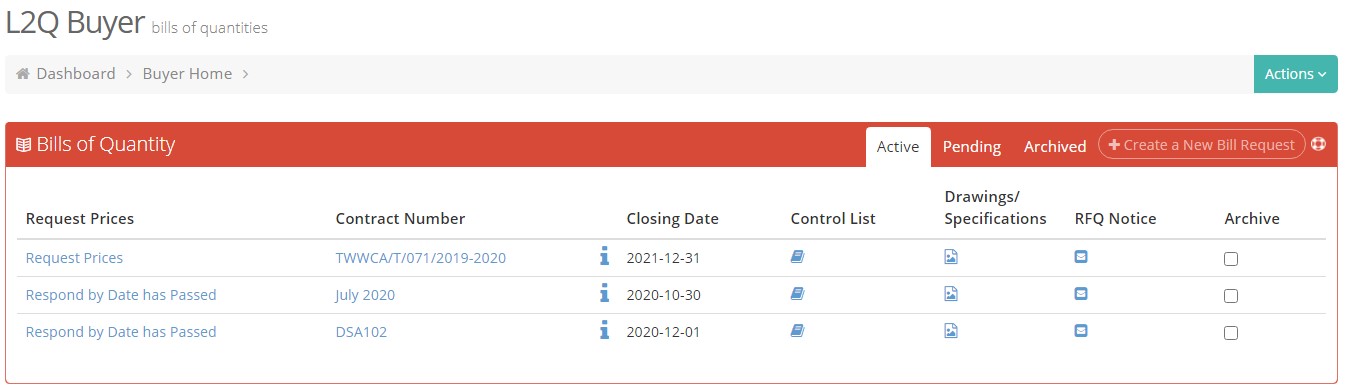Tick archive checkbox for DSA102
Image resolution: width=1346 pixels, height=390 pixels.
(1231, 333)
